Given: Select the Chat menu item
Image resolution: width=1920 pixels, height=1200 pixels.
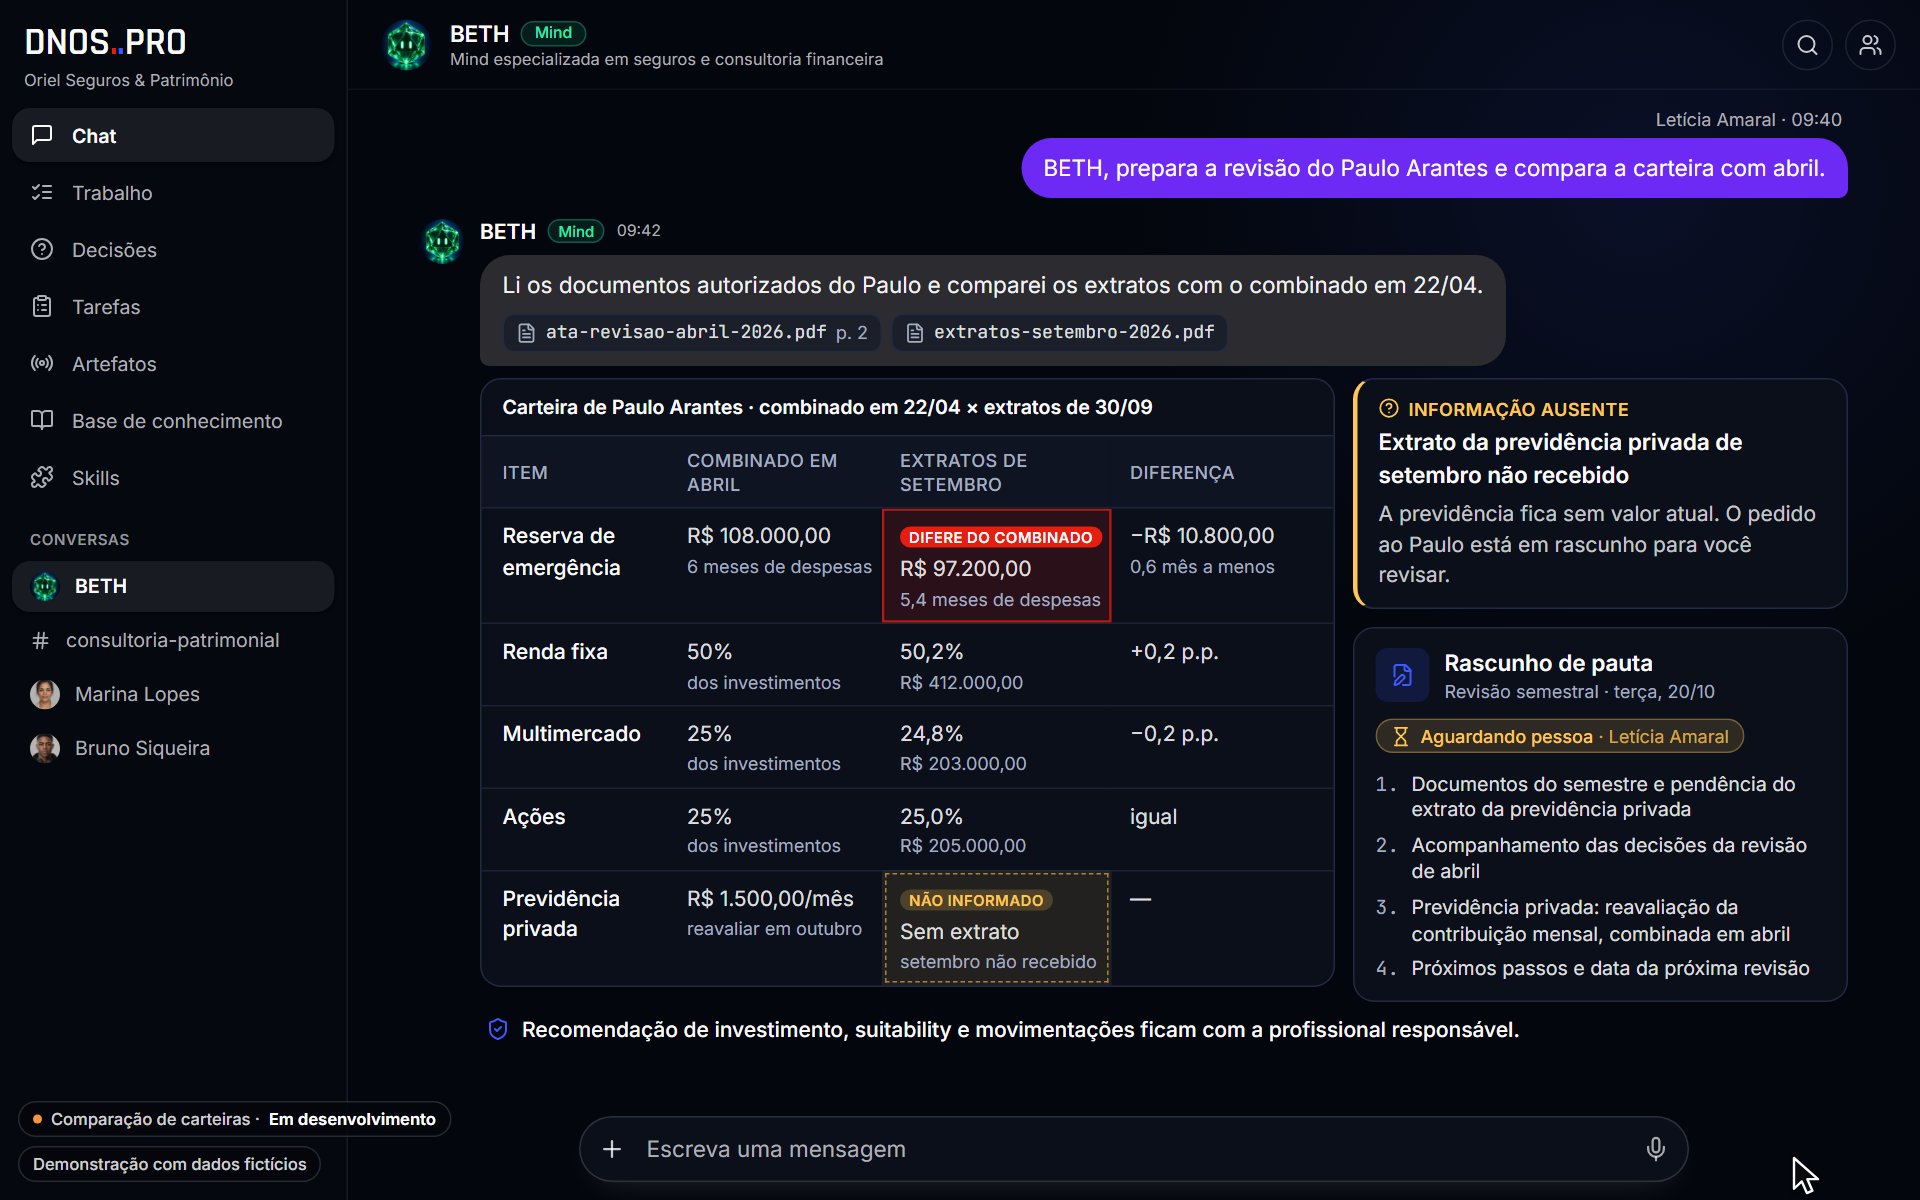Looking at the screenshot, I should pyautogui.click(x=173, y=135).
